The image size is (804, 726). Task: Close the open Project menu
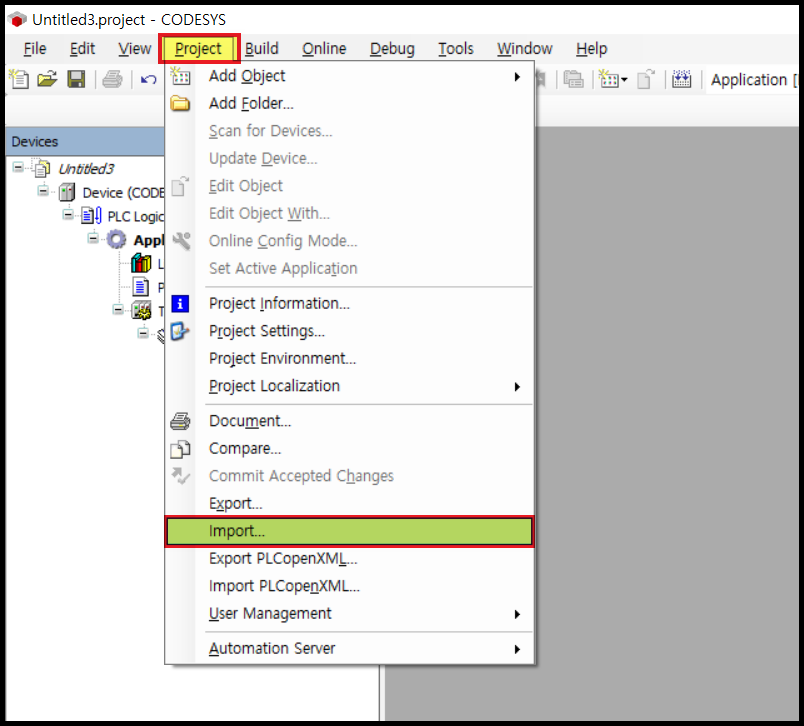pos(199,49)
